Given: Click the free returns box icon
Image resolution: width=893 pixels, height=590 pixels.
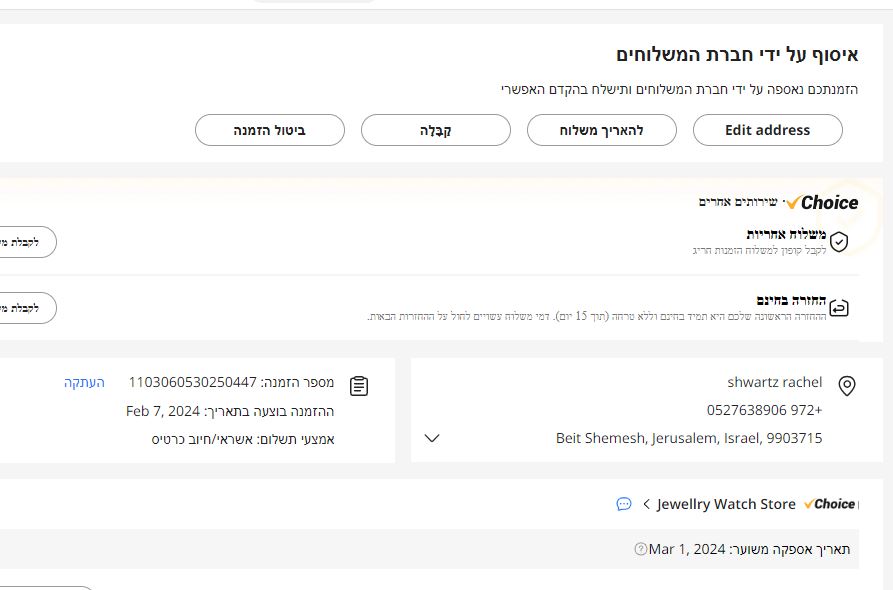Looking at the screenshot, I should [839, 307].
